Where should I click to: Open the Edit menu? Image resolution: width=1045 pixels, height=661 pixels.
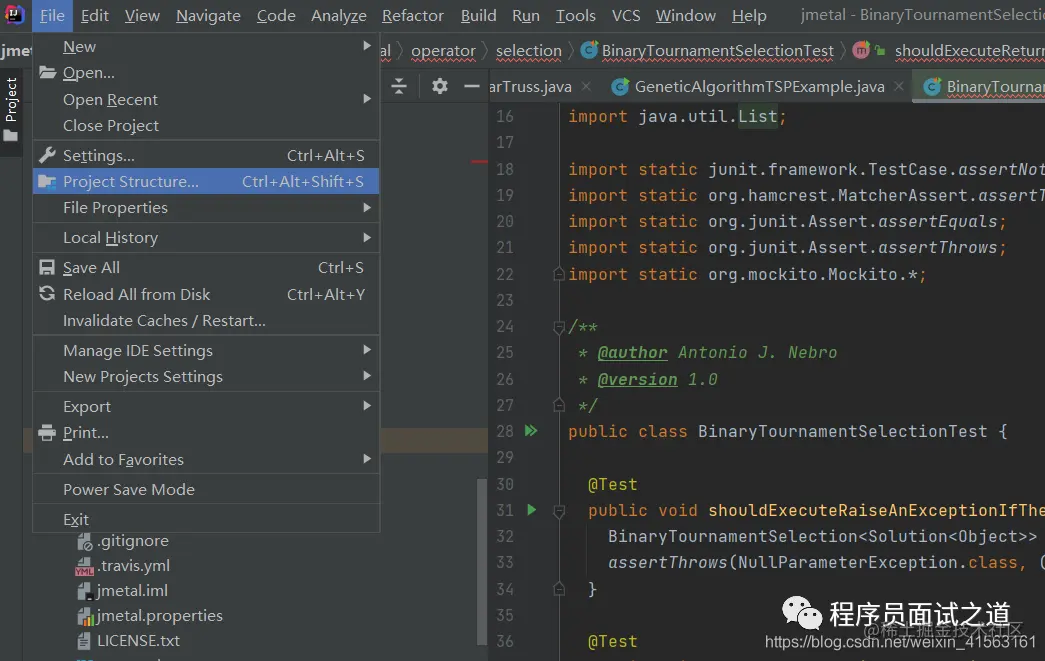click(95, 15)
